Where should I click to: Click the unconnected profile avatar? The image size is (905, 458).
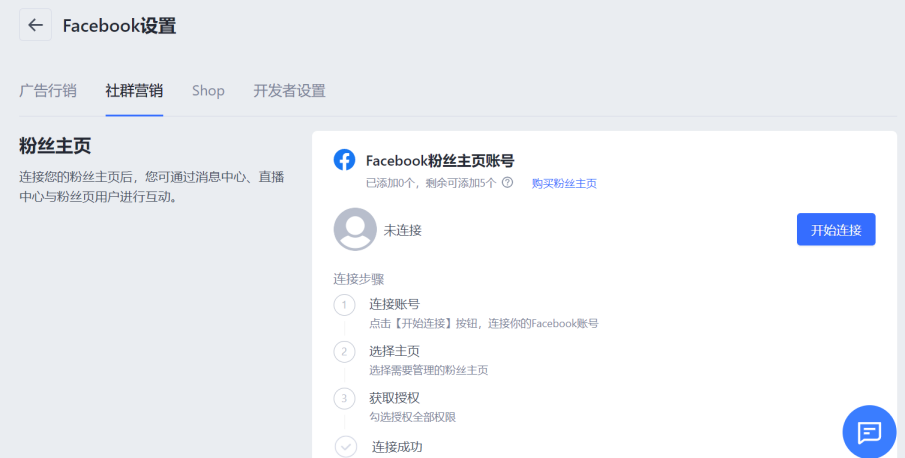(x=355, y=230)
